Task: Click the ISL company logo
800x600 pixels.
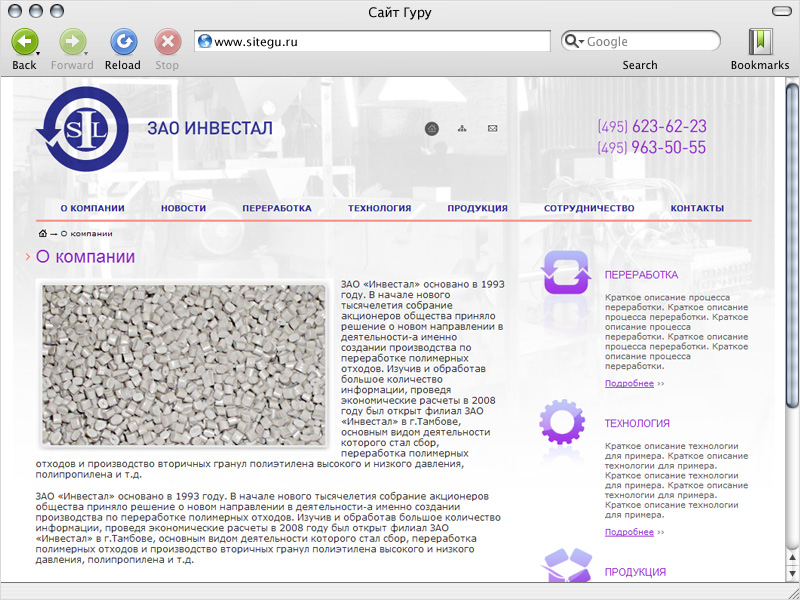Action: coord(82,129)
